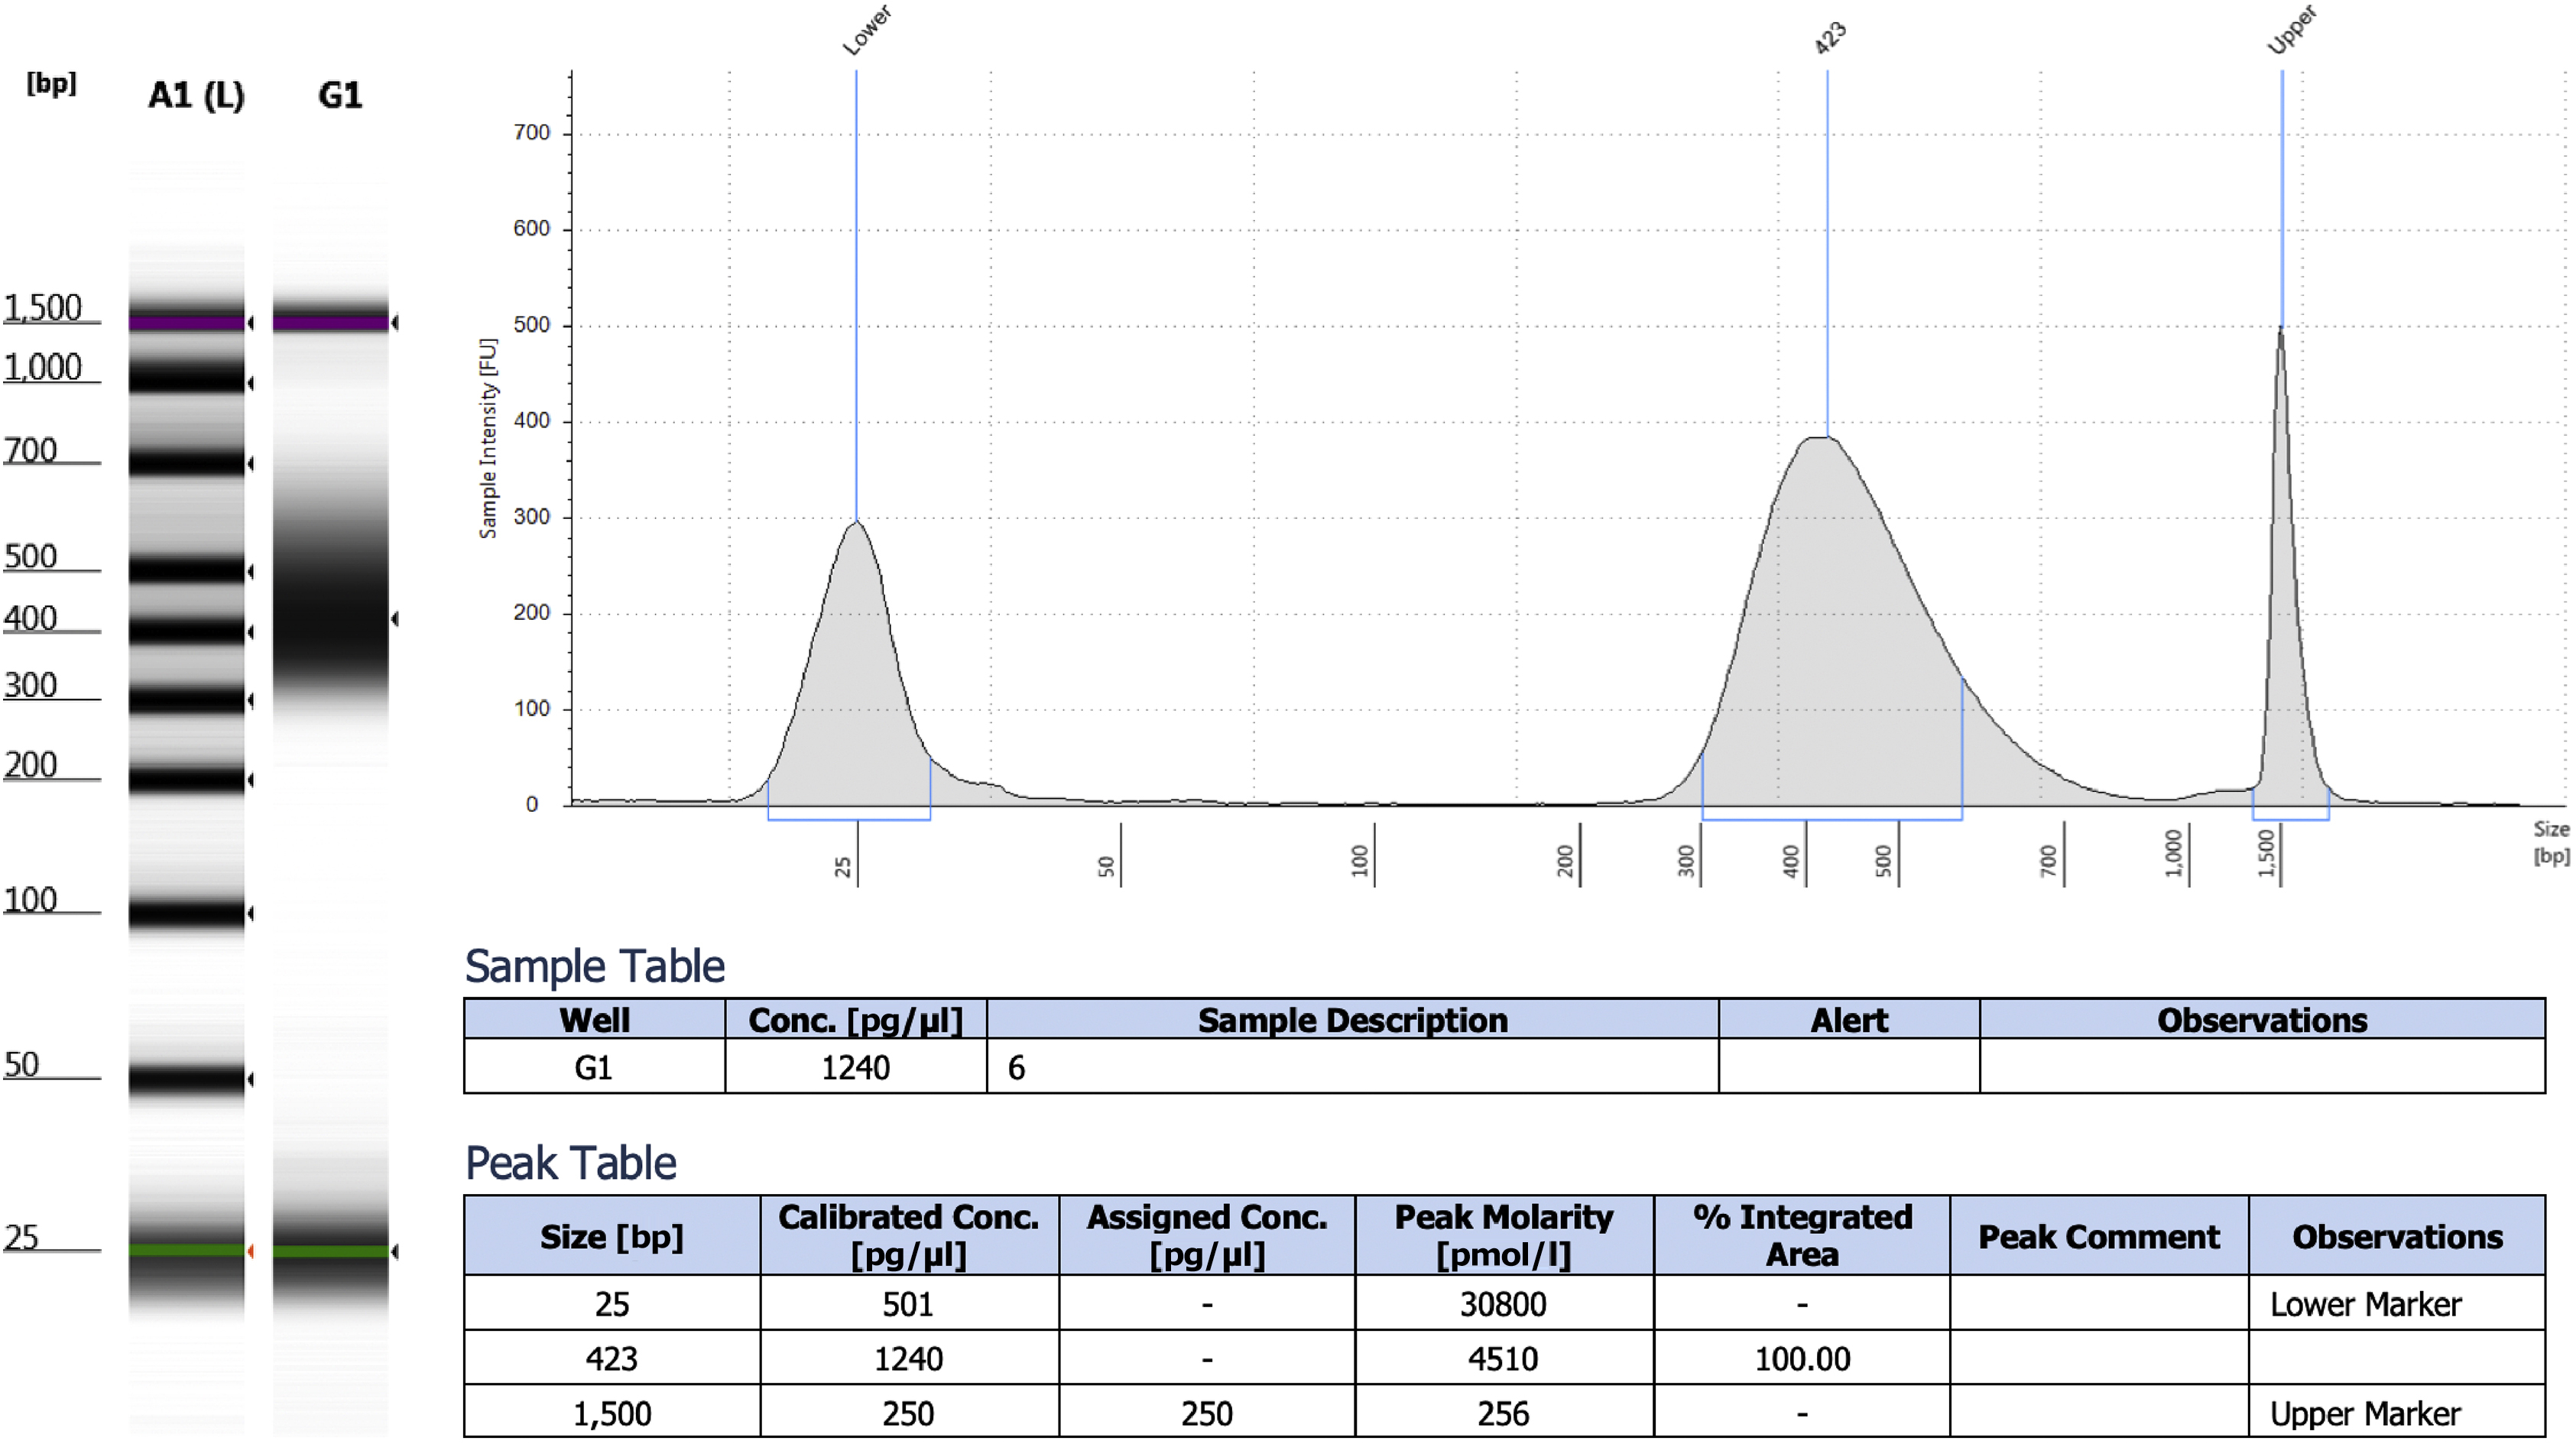Click the Sample Description column header
This screenshot has height=1444, width=2576.
1352,1019
